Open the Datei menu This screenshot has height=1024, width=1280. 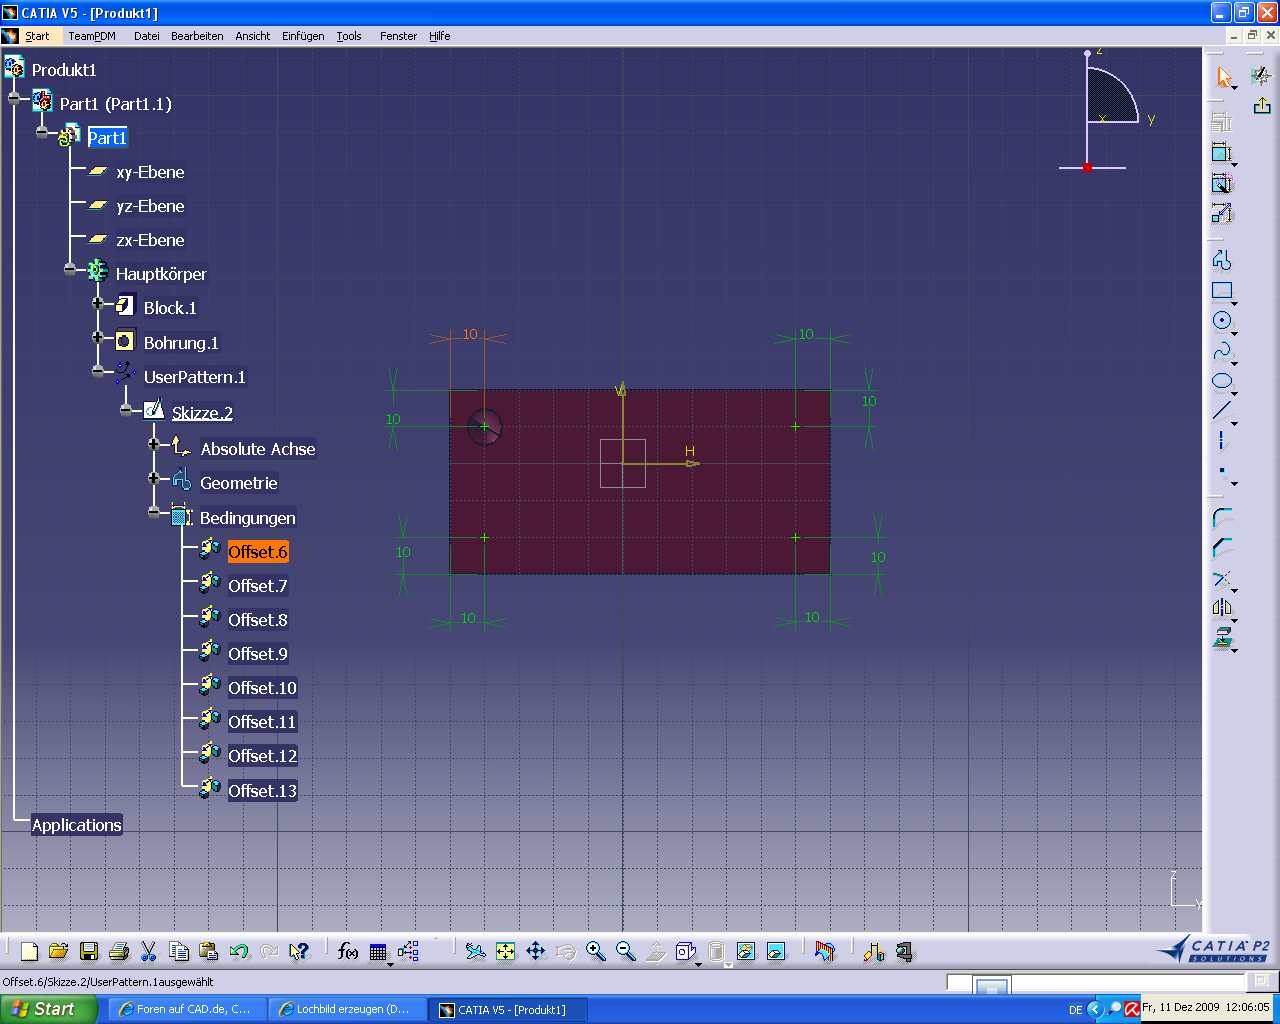[146, 36]
